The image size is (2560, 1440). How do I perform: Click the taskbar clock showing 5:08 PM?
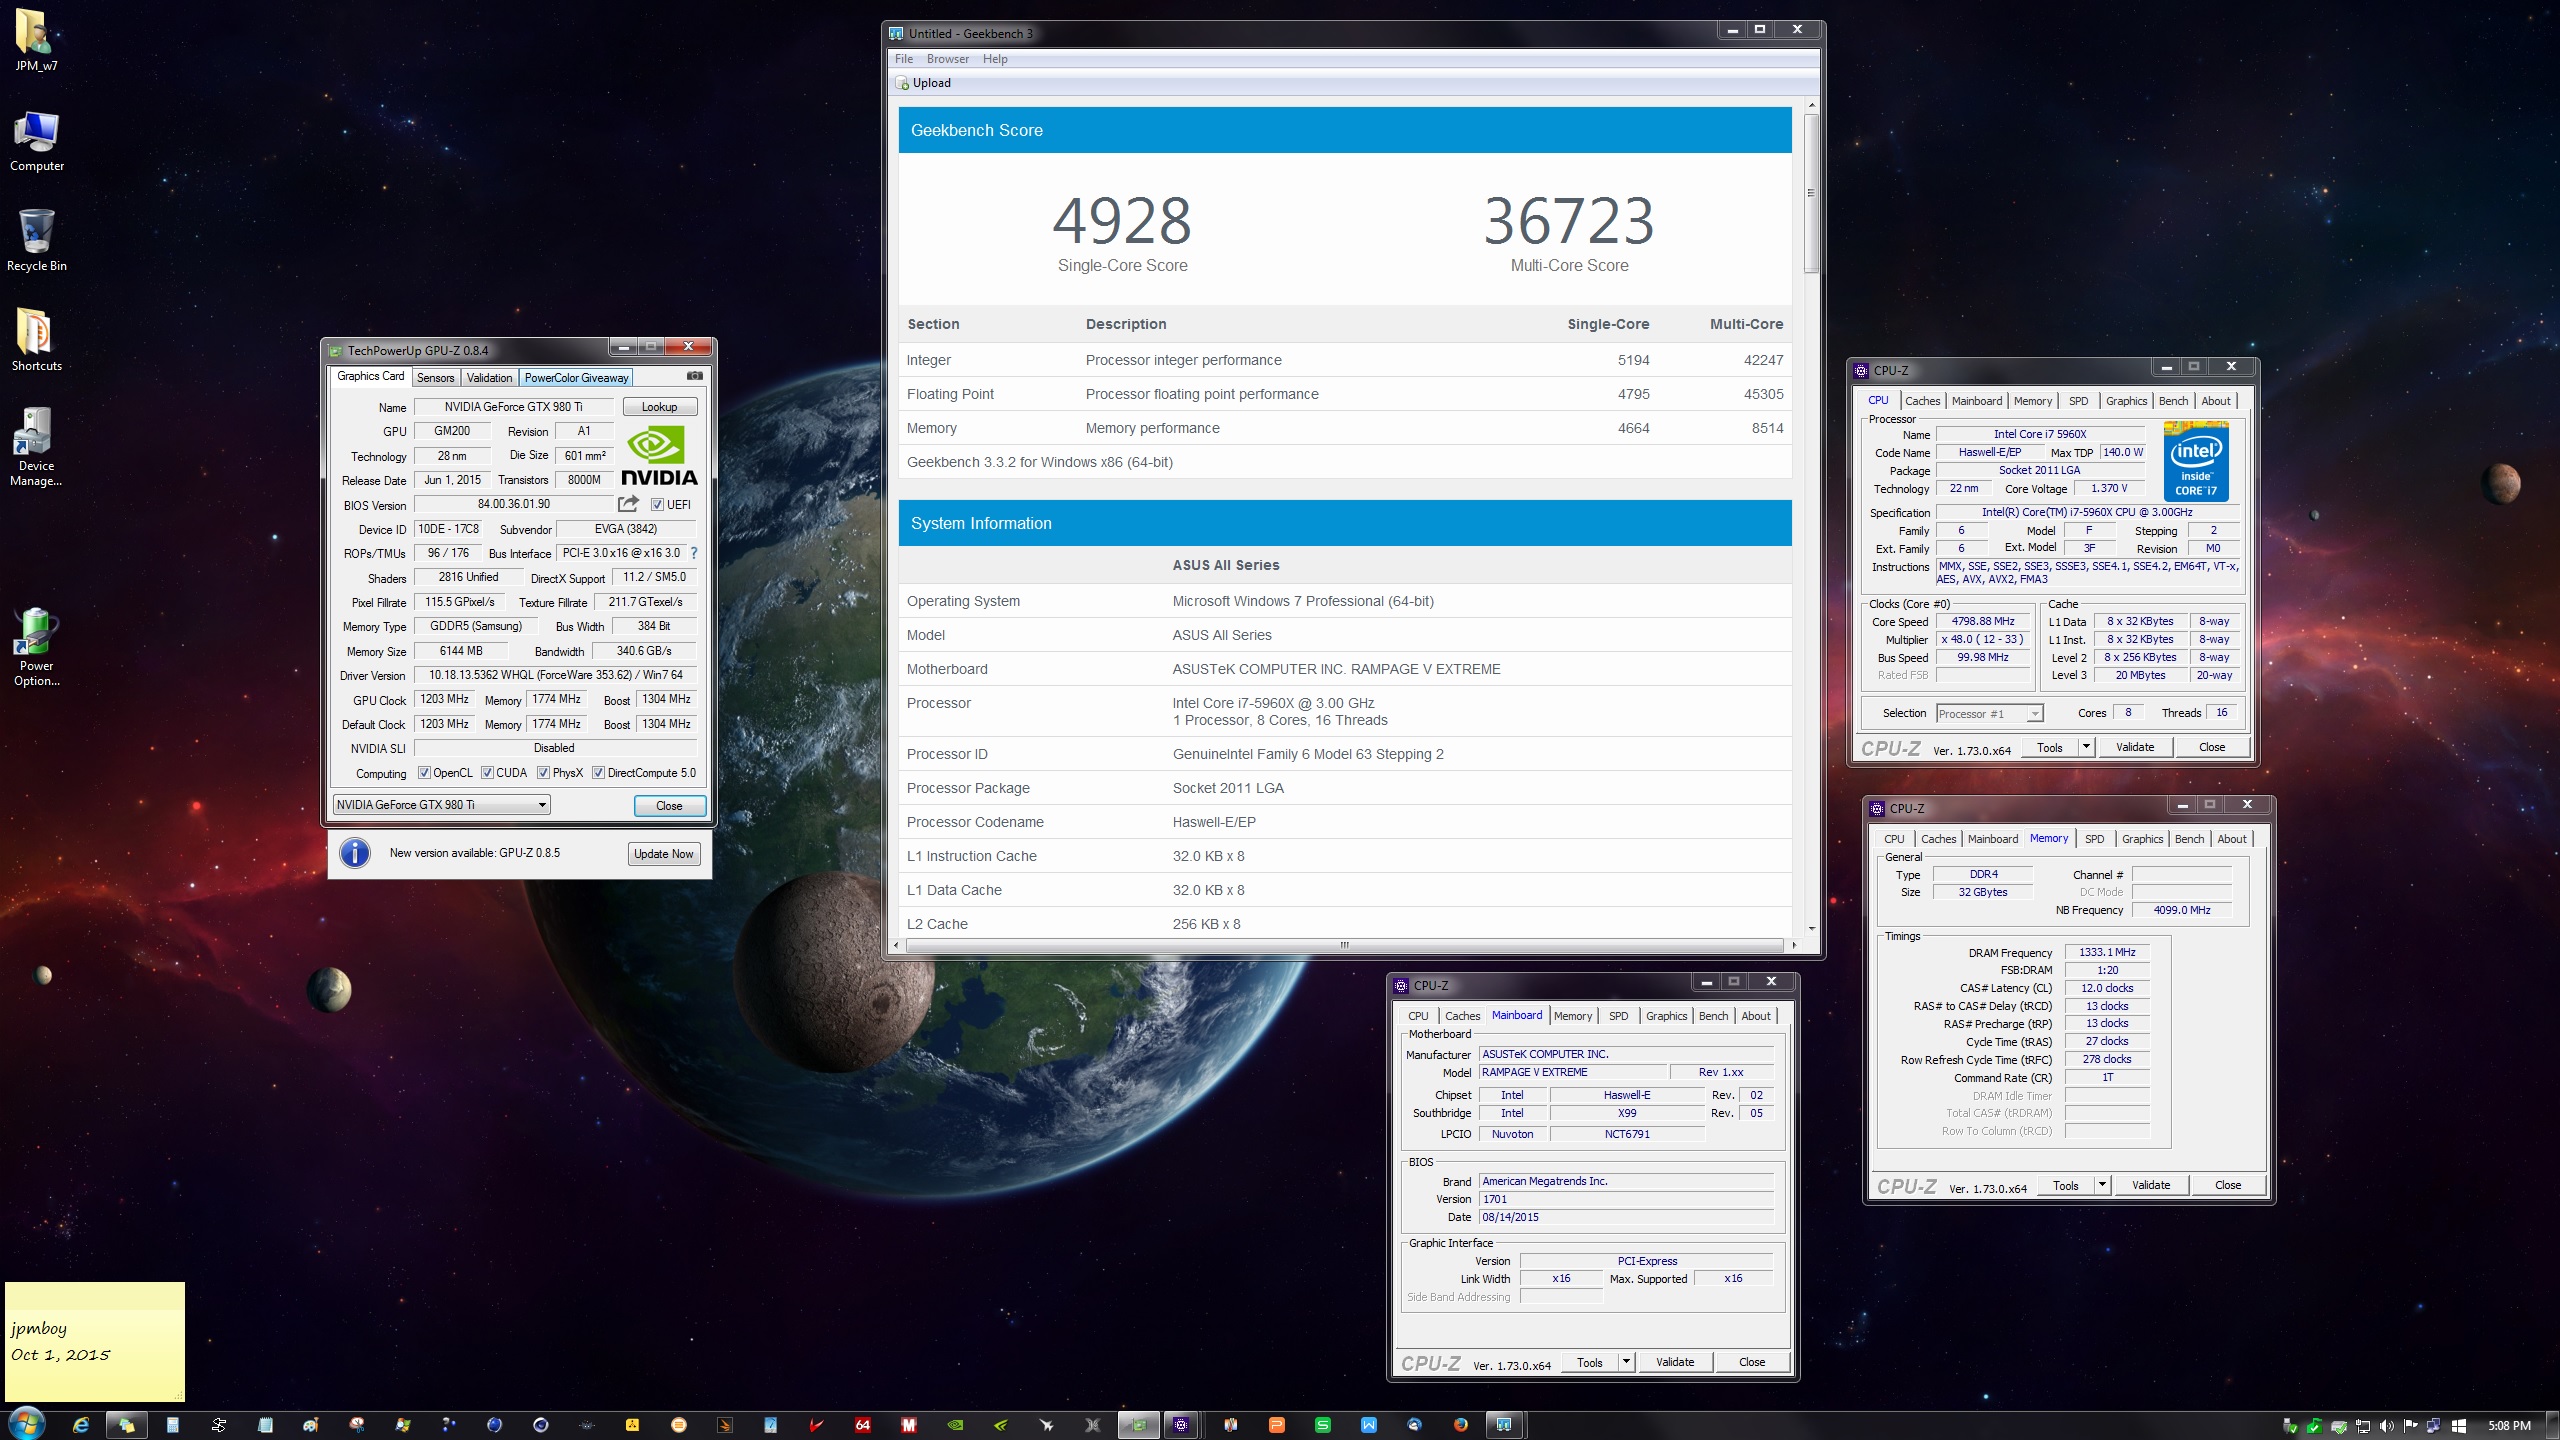pyautogui.click(x=2509, y=1426)
